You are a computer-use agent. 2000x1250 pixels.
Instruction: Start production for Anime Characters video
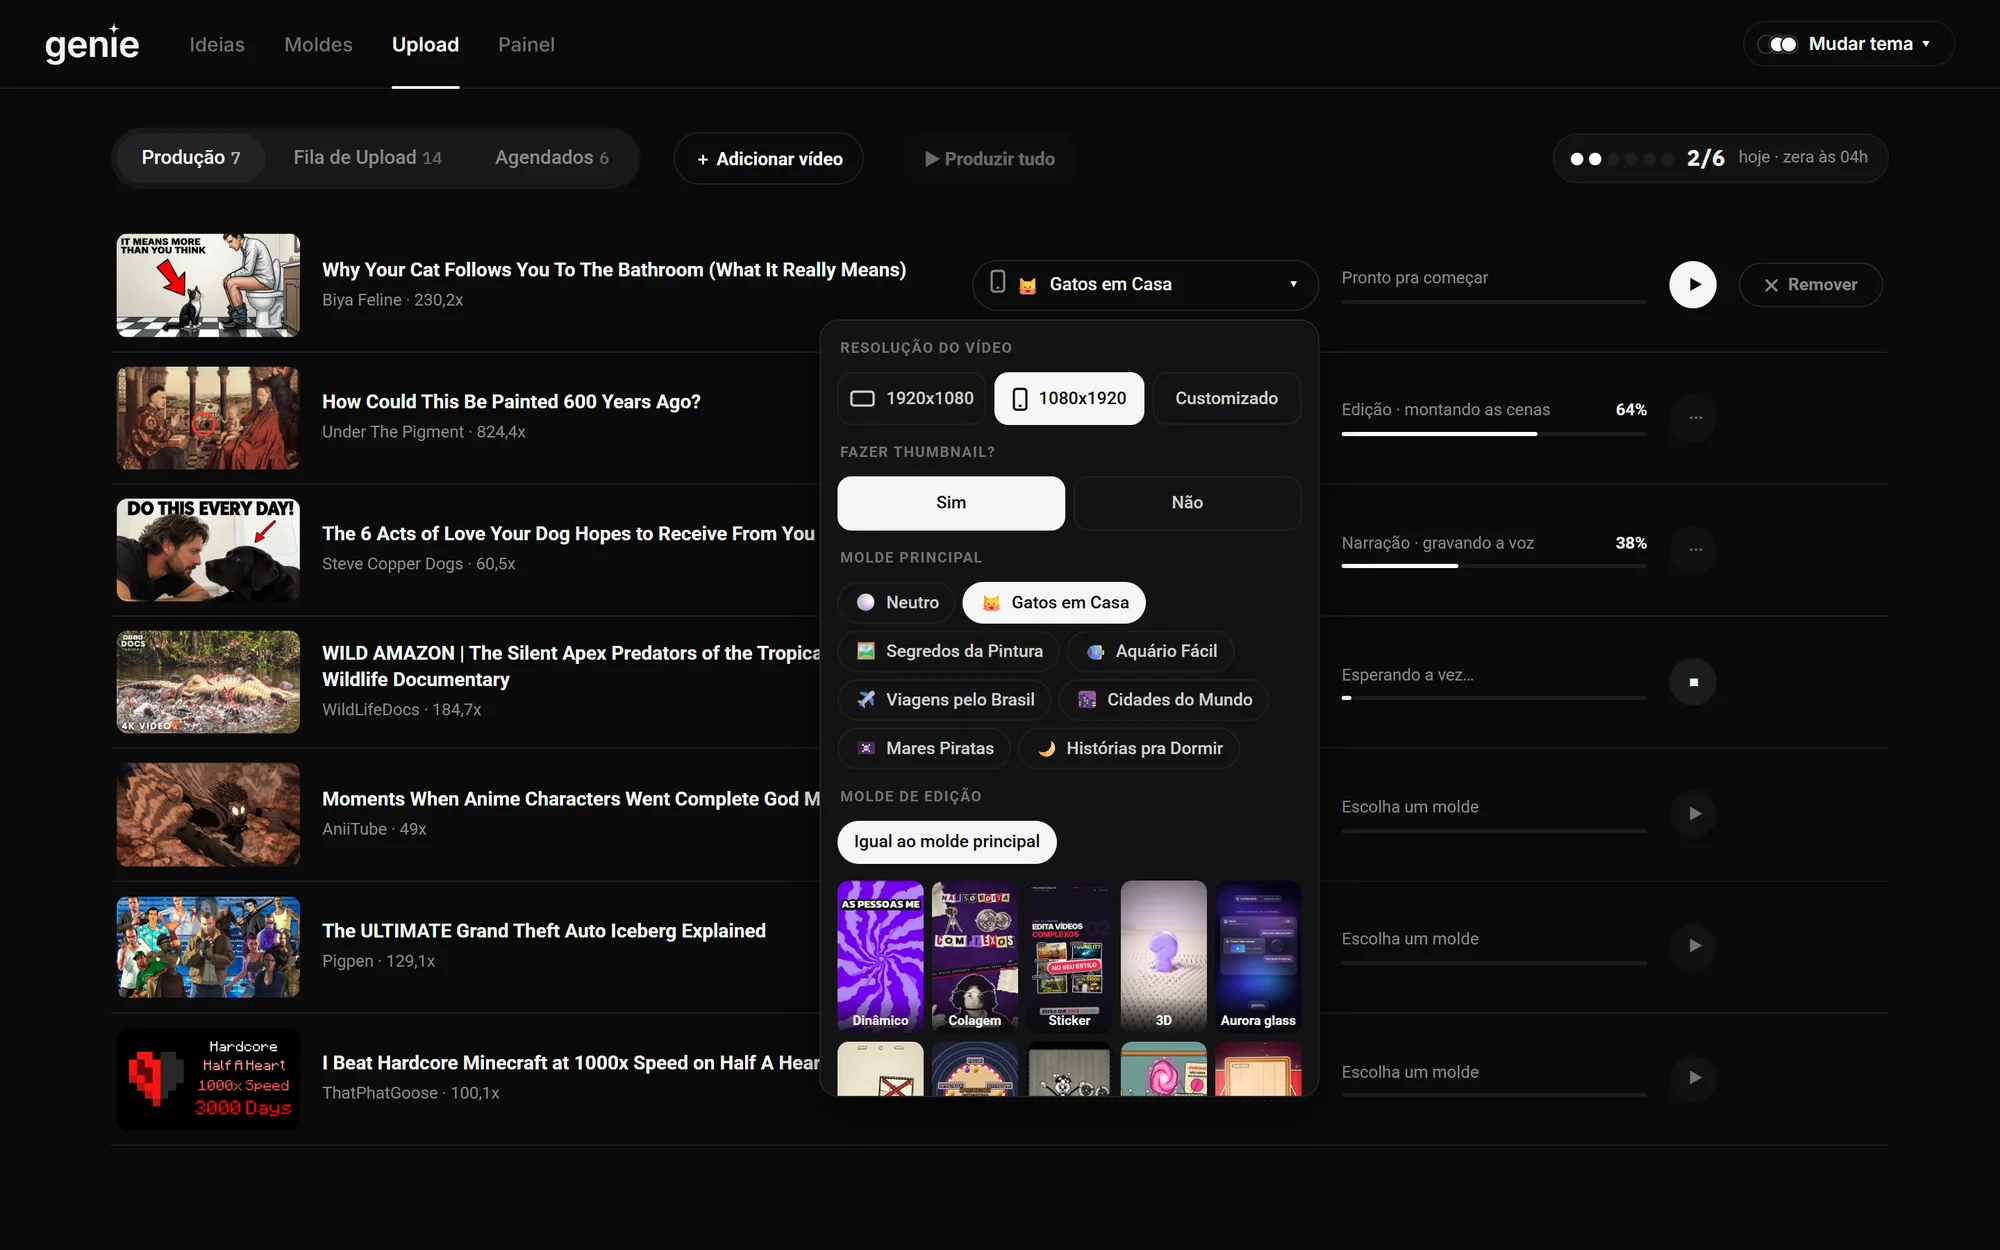coord(1694,814)
